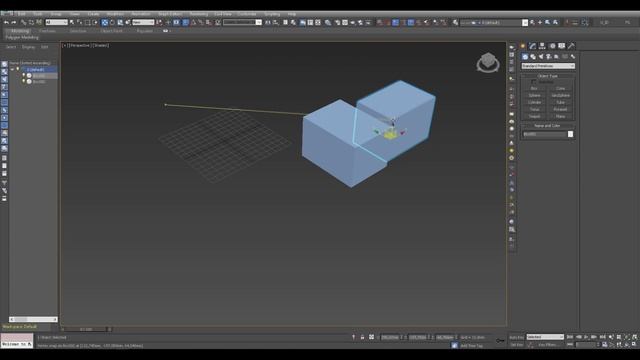The width and height of the screenshot is (640, 360).
Task: Open the object color swatch
Action: coord(570,134)
